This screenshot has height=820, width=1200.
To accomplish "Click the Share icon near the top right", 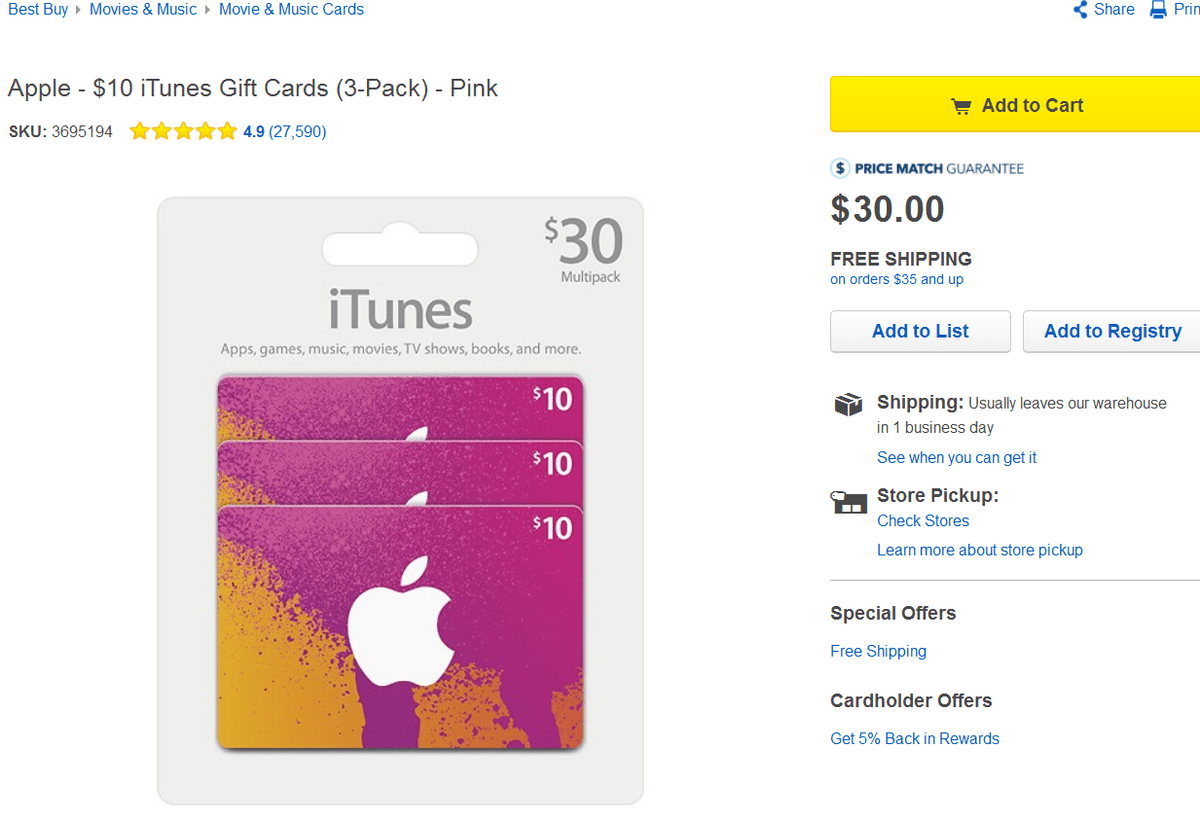I will [1080, 9].
